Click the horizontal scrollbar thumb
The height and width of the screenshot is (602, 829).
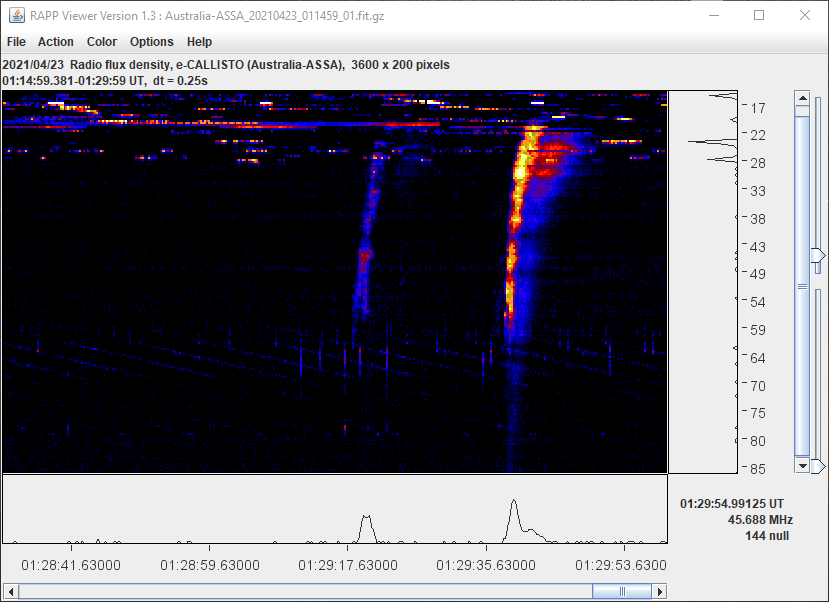(x=621, y=591)
